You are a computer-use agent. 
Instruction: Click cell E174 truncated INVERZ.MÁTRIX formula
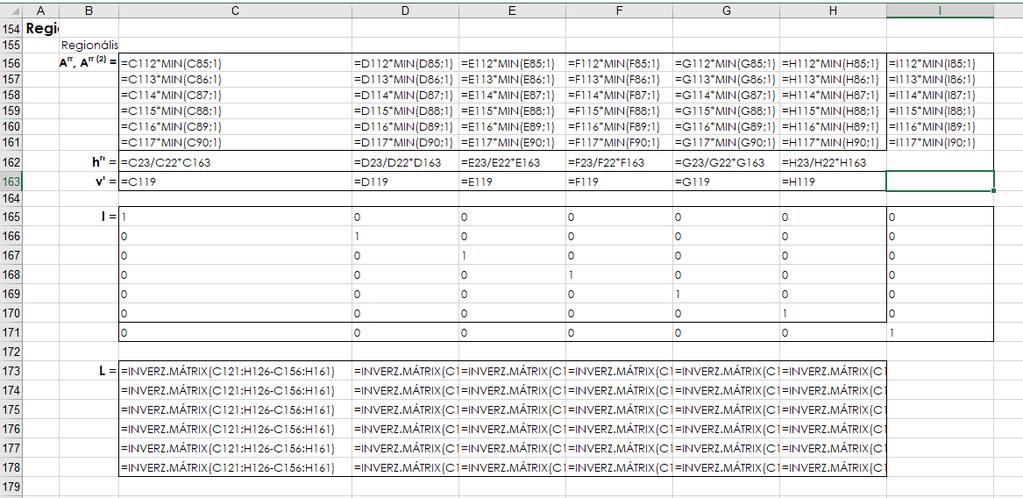tap(512, 390)
